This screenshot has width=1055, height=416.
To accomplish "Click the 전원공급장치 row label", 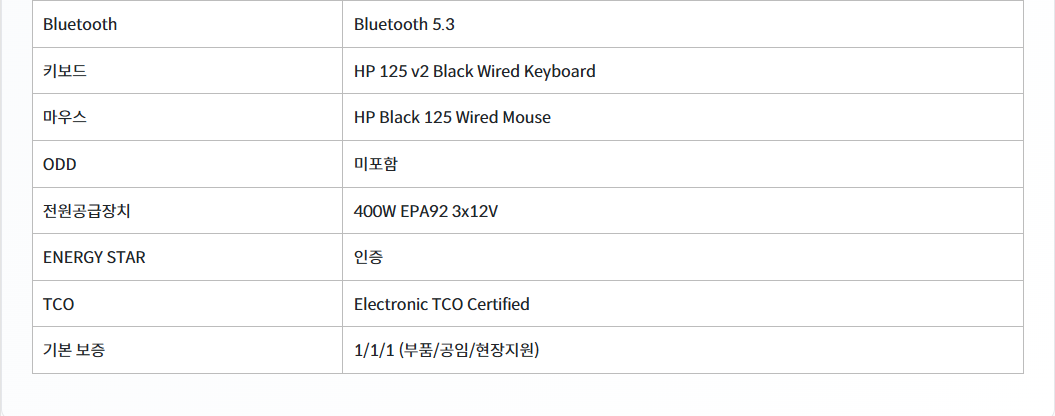I will [87, 211].
